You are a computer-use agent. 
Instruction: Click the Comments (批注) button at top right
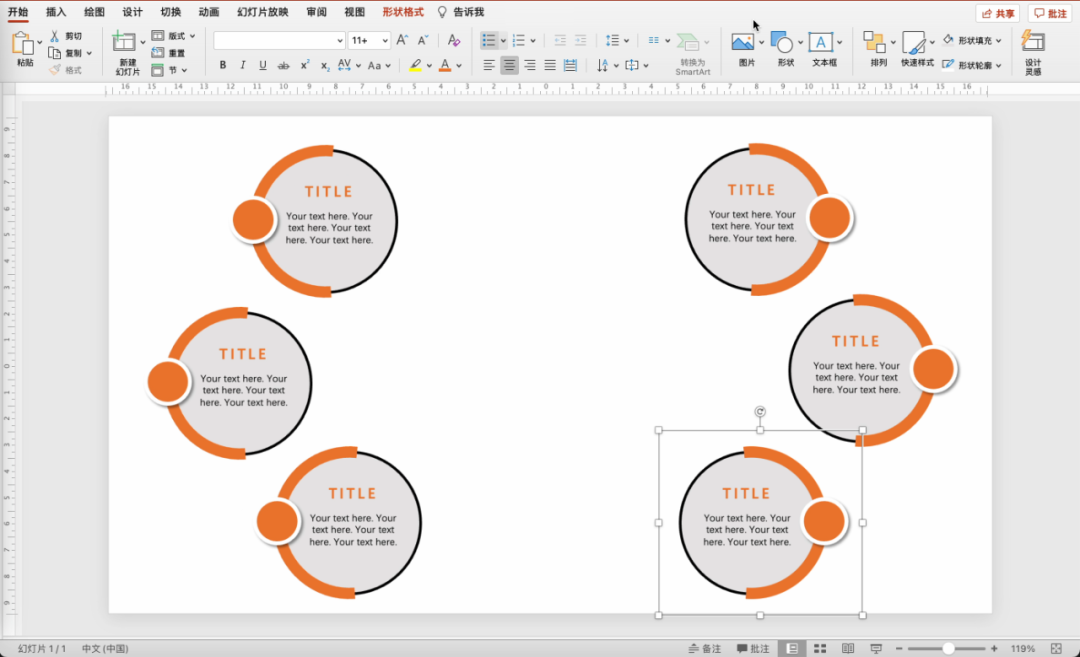point(1050,13)
